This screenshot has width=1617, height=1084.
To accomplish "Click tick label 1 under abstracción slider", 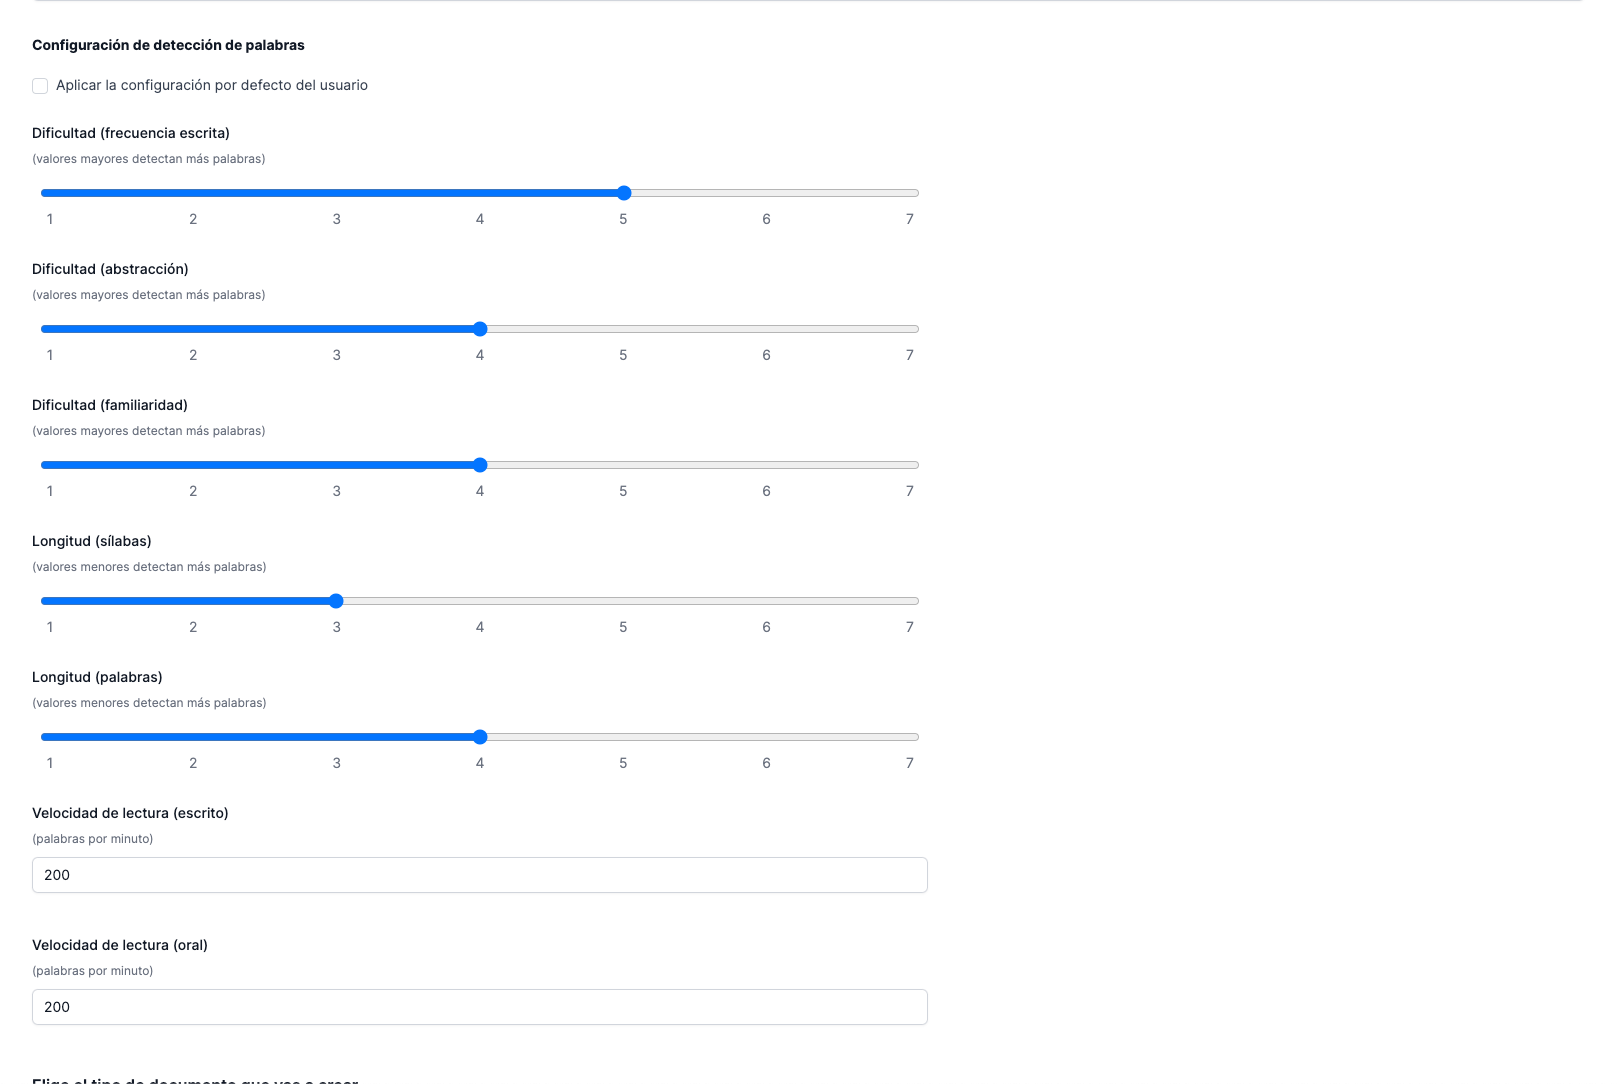I will [50, 355].
